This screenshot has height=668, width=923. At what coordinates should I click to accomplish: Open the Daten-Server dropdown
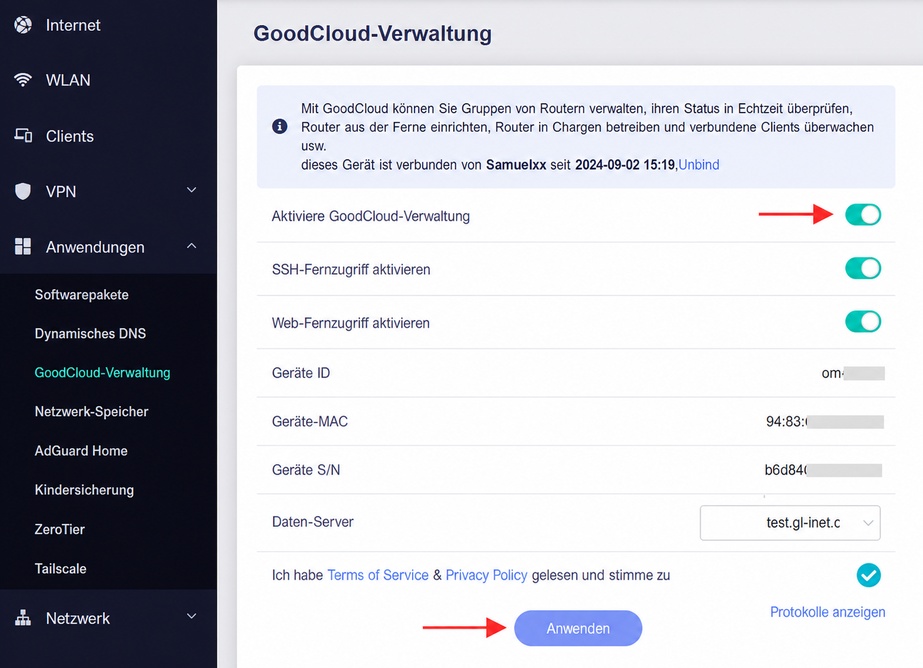coord(790,523)
